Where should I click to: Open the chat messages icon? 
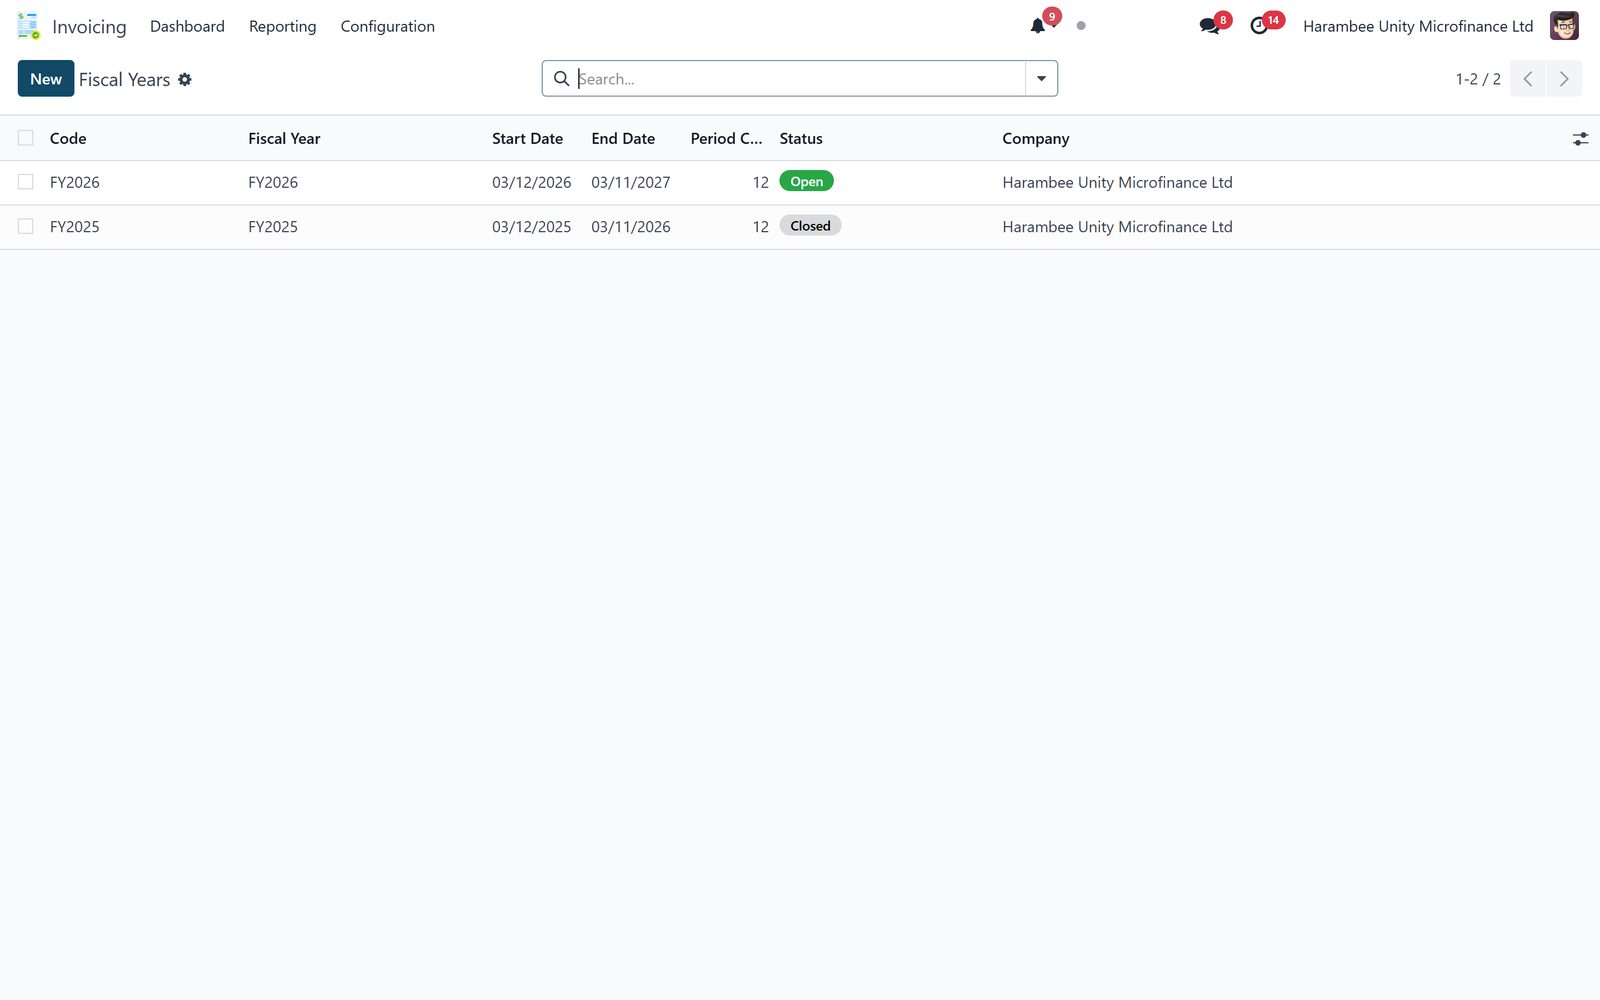click(x=1209, y=26)
